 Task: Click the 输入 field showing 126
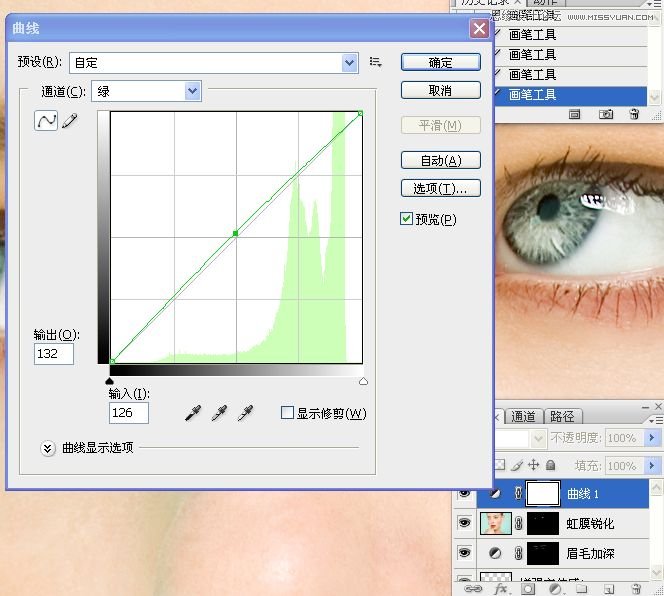(x=129, y=413)
